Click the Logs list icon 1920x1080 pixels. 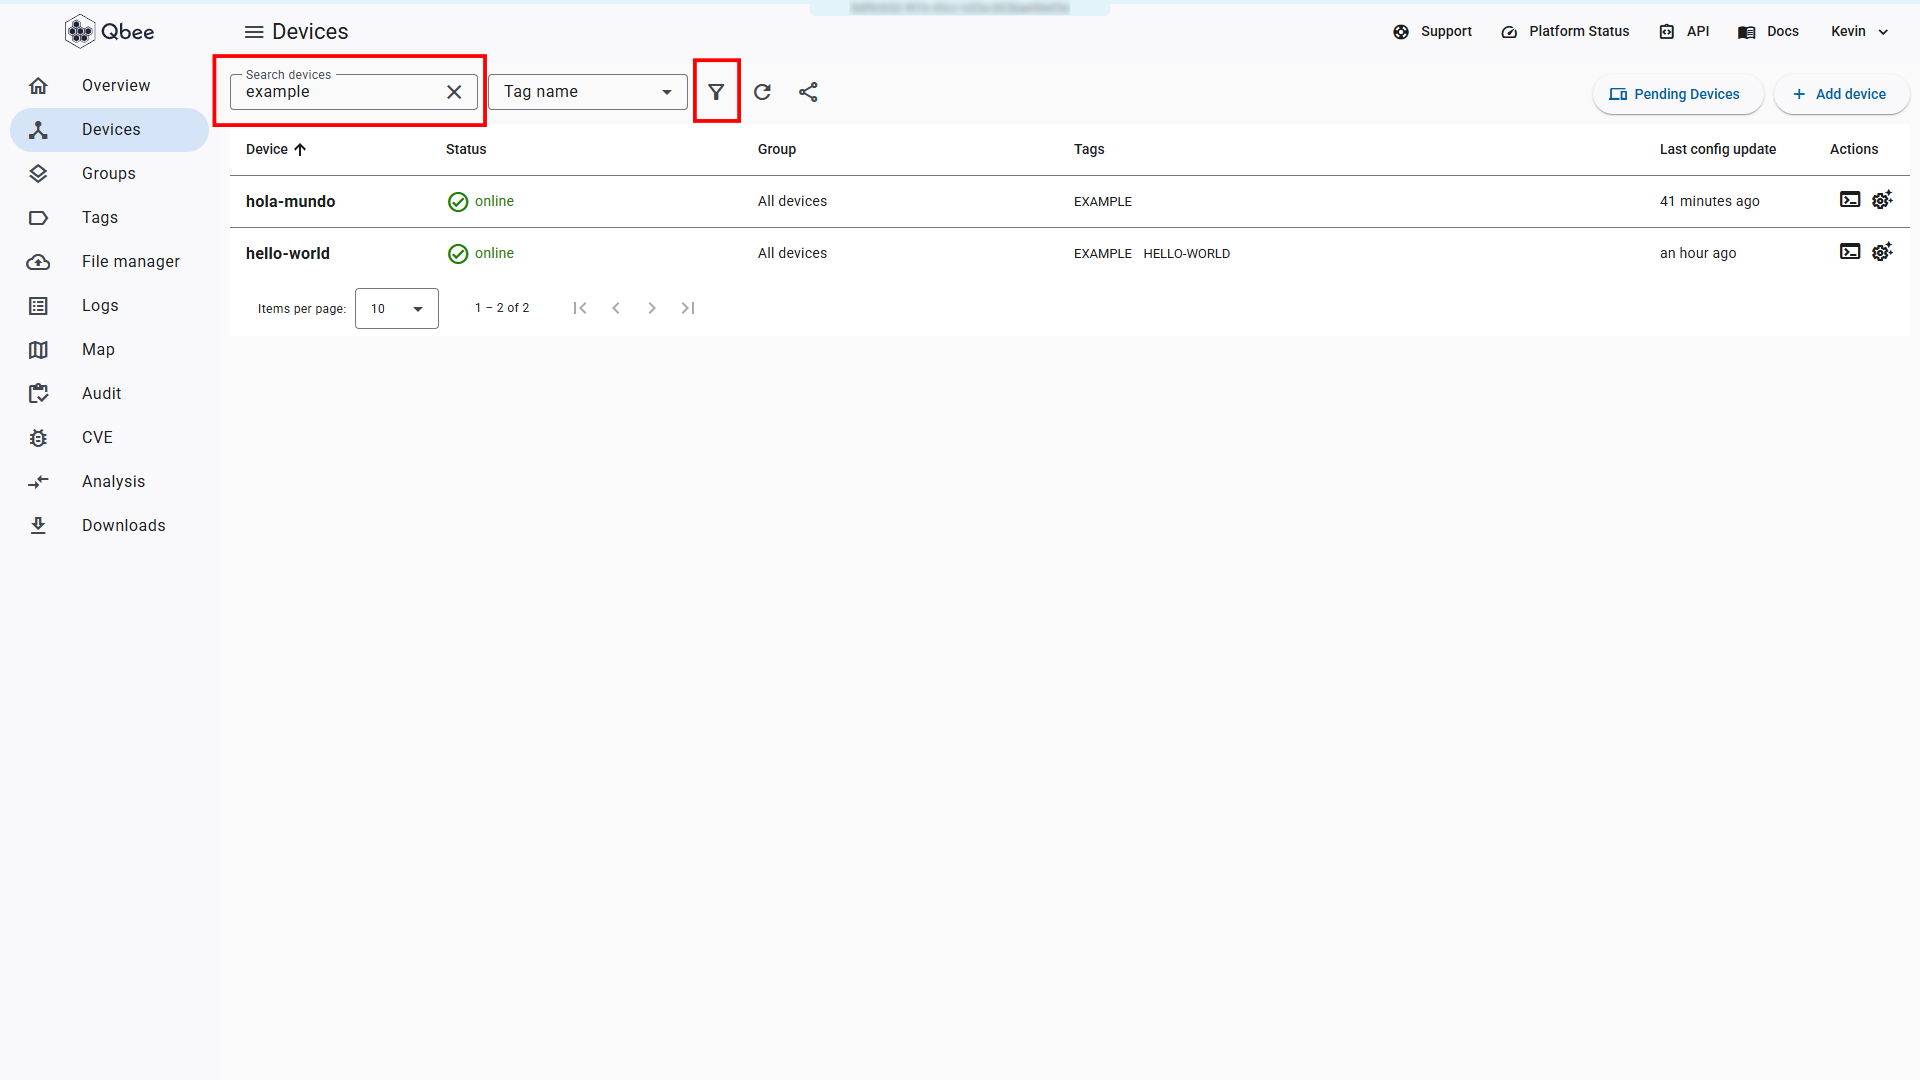point(38,306)
